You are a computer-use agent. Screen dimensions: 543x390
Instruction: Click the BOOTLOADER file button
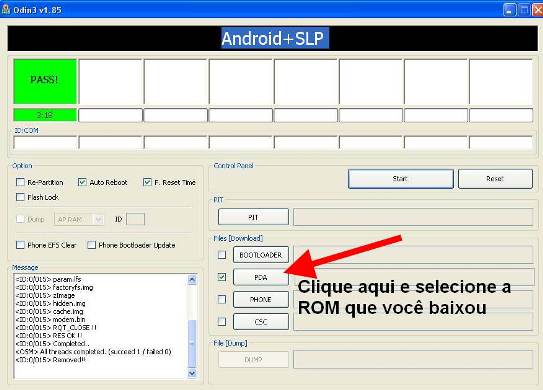[x=261, y=255]
